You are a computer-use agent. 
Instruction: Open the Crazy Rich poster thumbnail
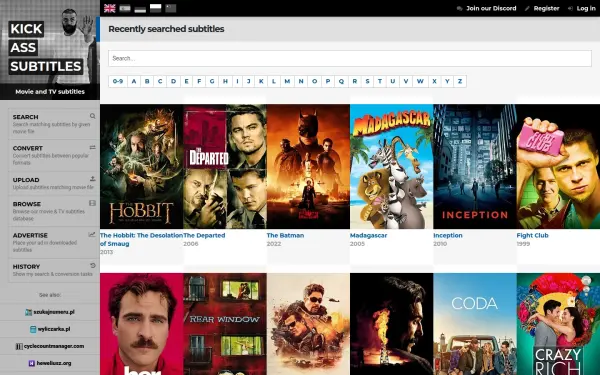[x=558, y=324]
